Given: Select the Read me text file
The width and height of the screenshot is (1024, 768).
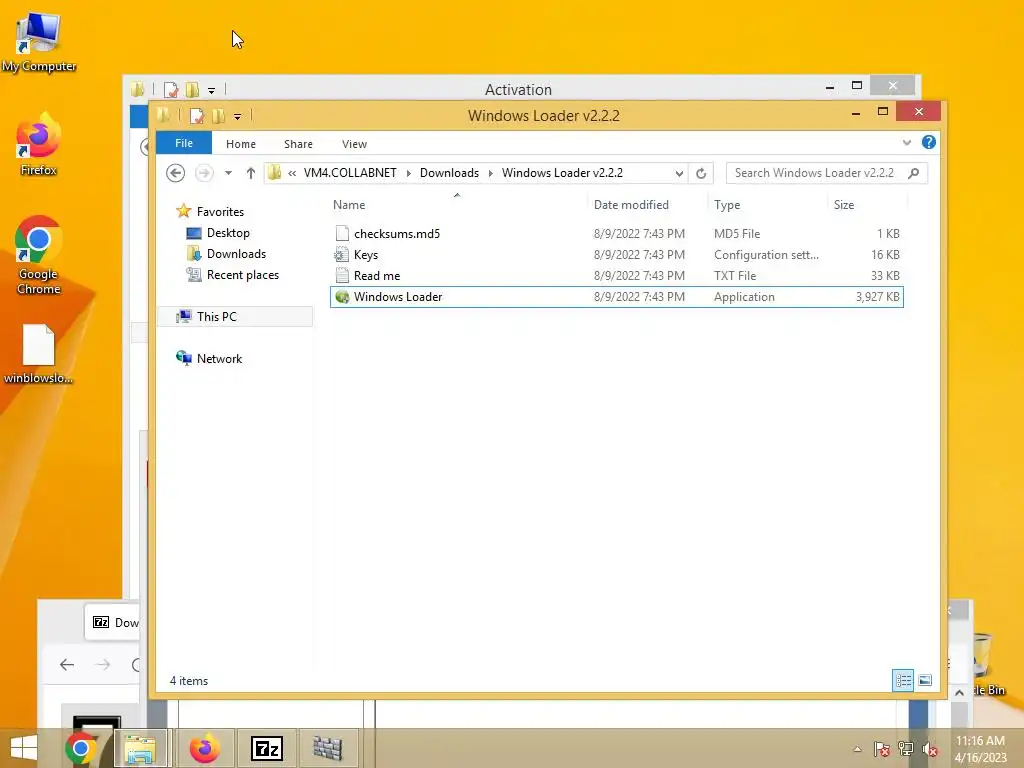Looking at the screenshot, I should pyautogui.click(x=616, y=276).
